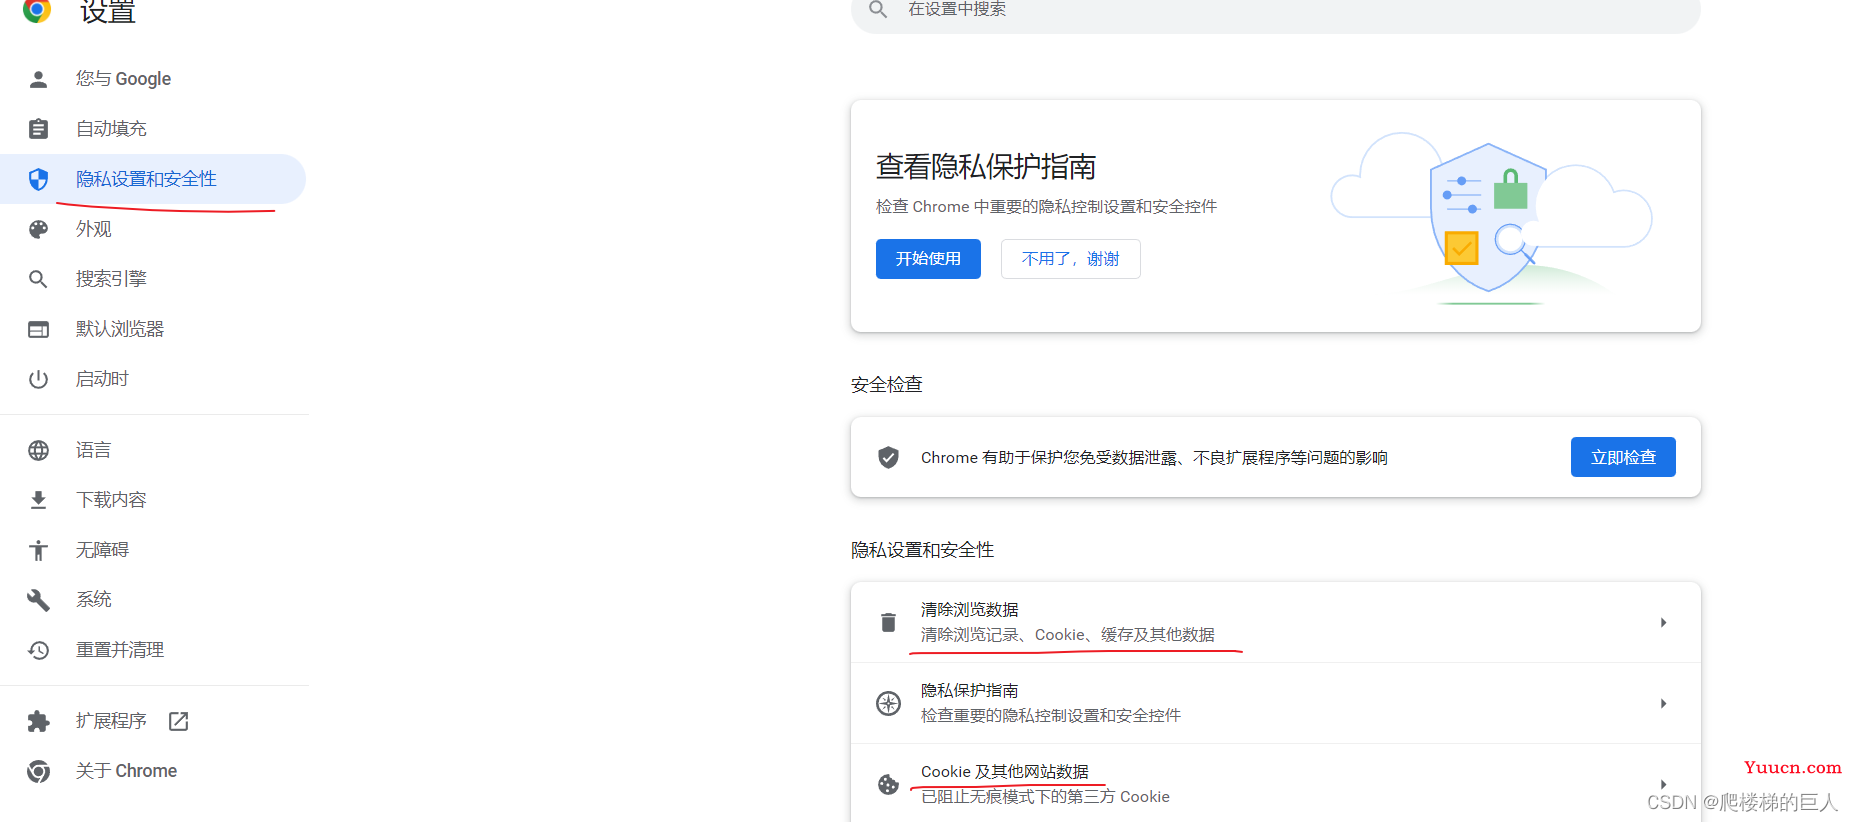Click the palette icon for 外观
The image size is (1854, 822).
[38, 229]
